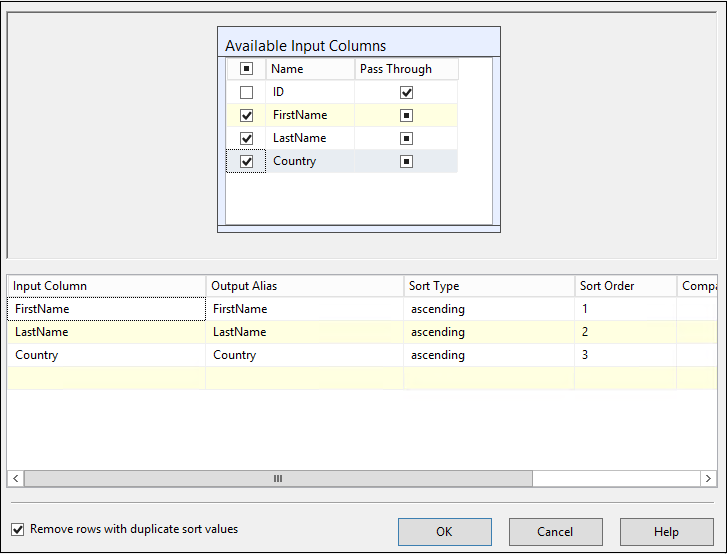Click the horizontal scrollbar thumb
The width and height of the screenshot is (727, 554).
point(278,479)
